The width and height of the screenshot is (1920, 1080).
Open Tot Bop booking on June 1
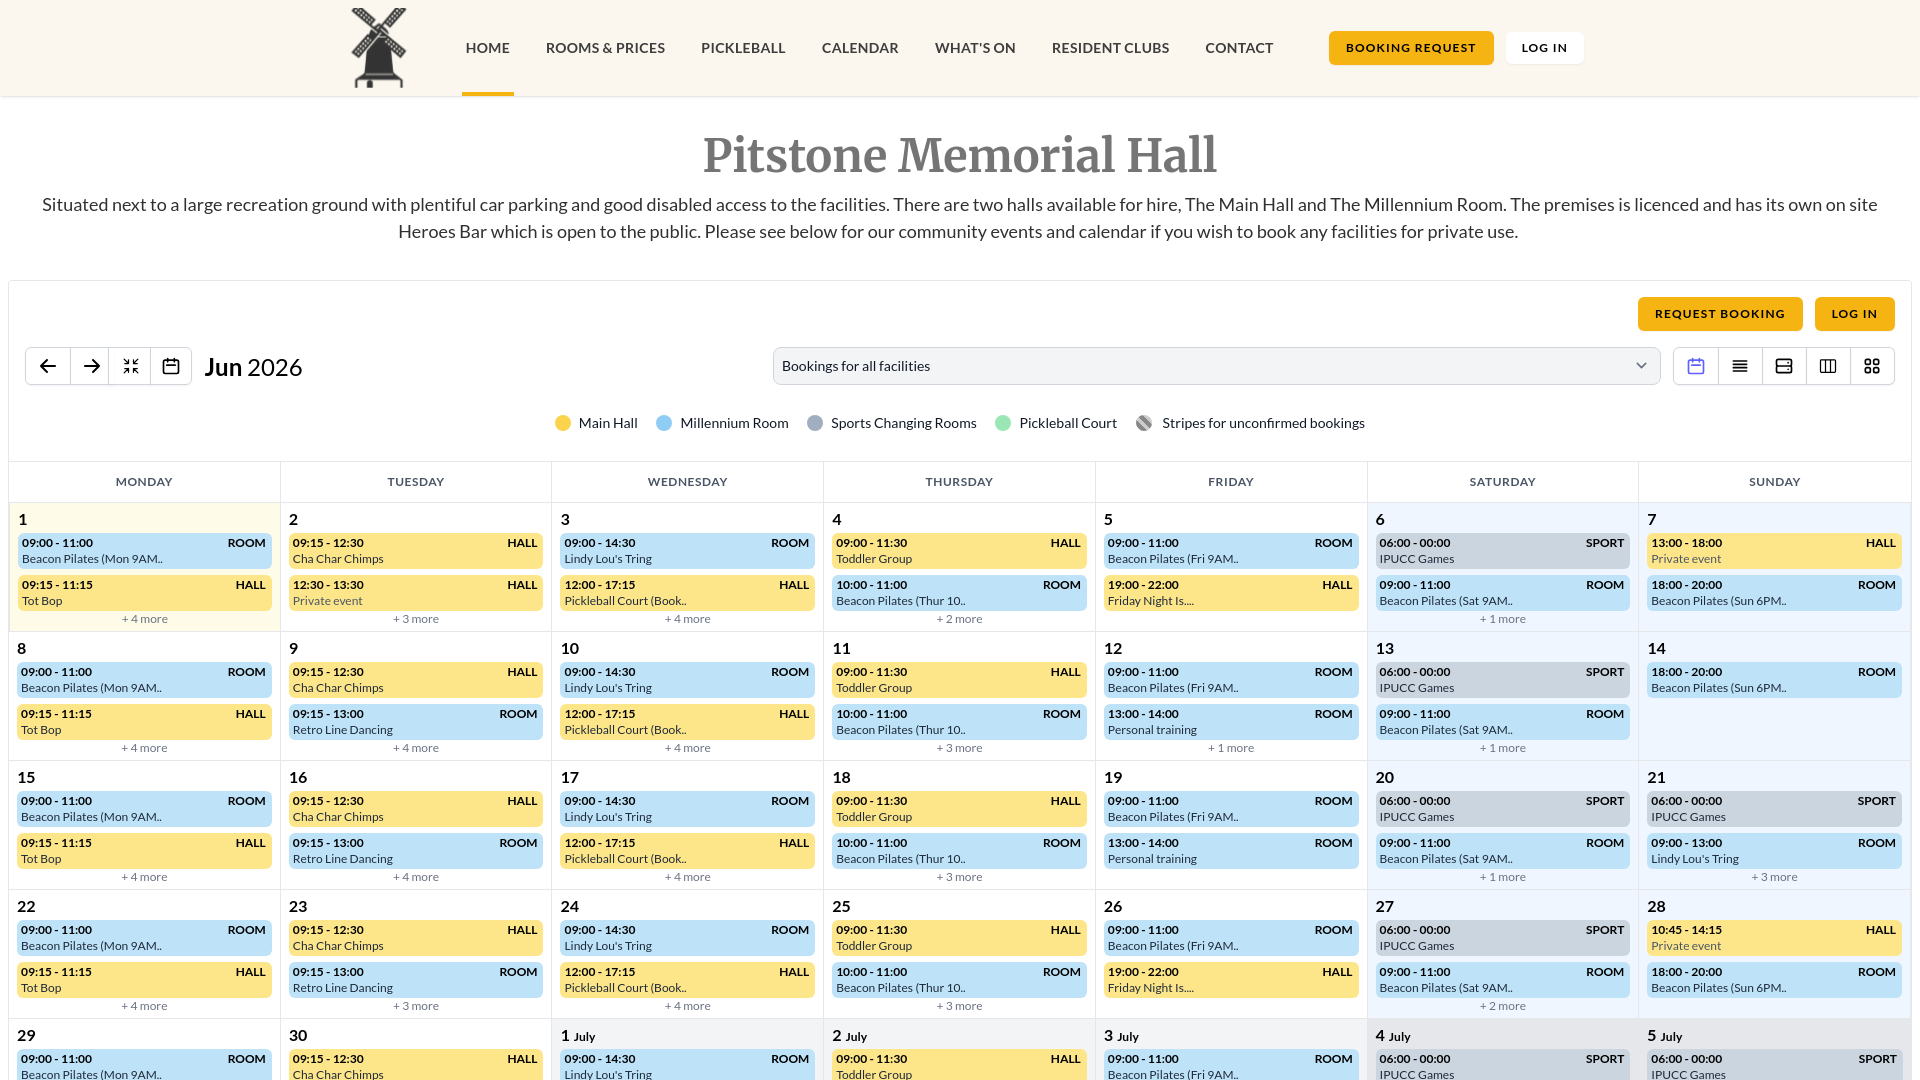144,593
